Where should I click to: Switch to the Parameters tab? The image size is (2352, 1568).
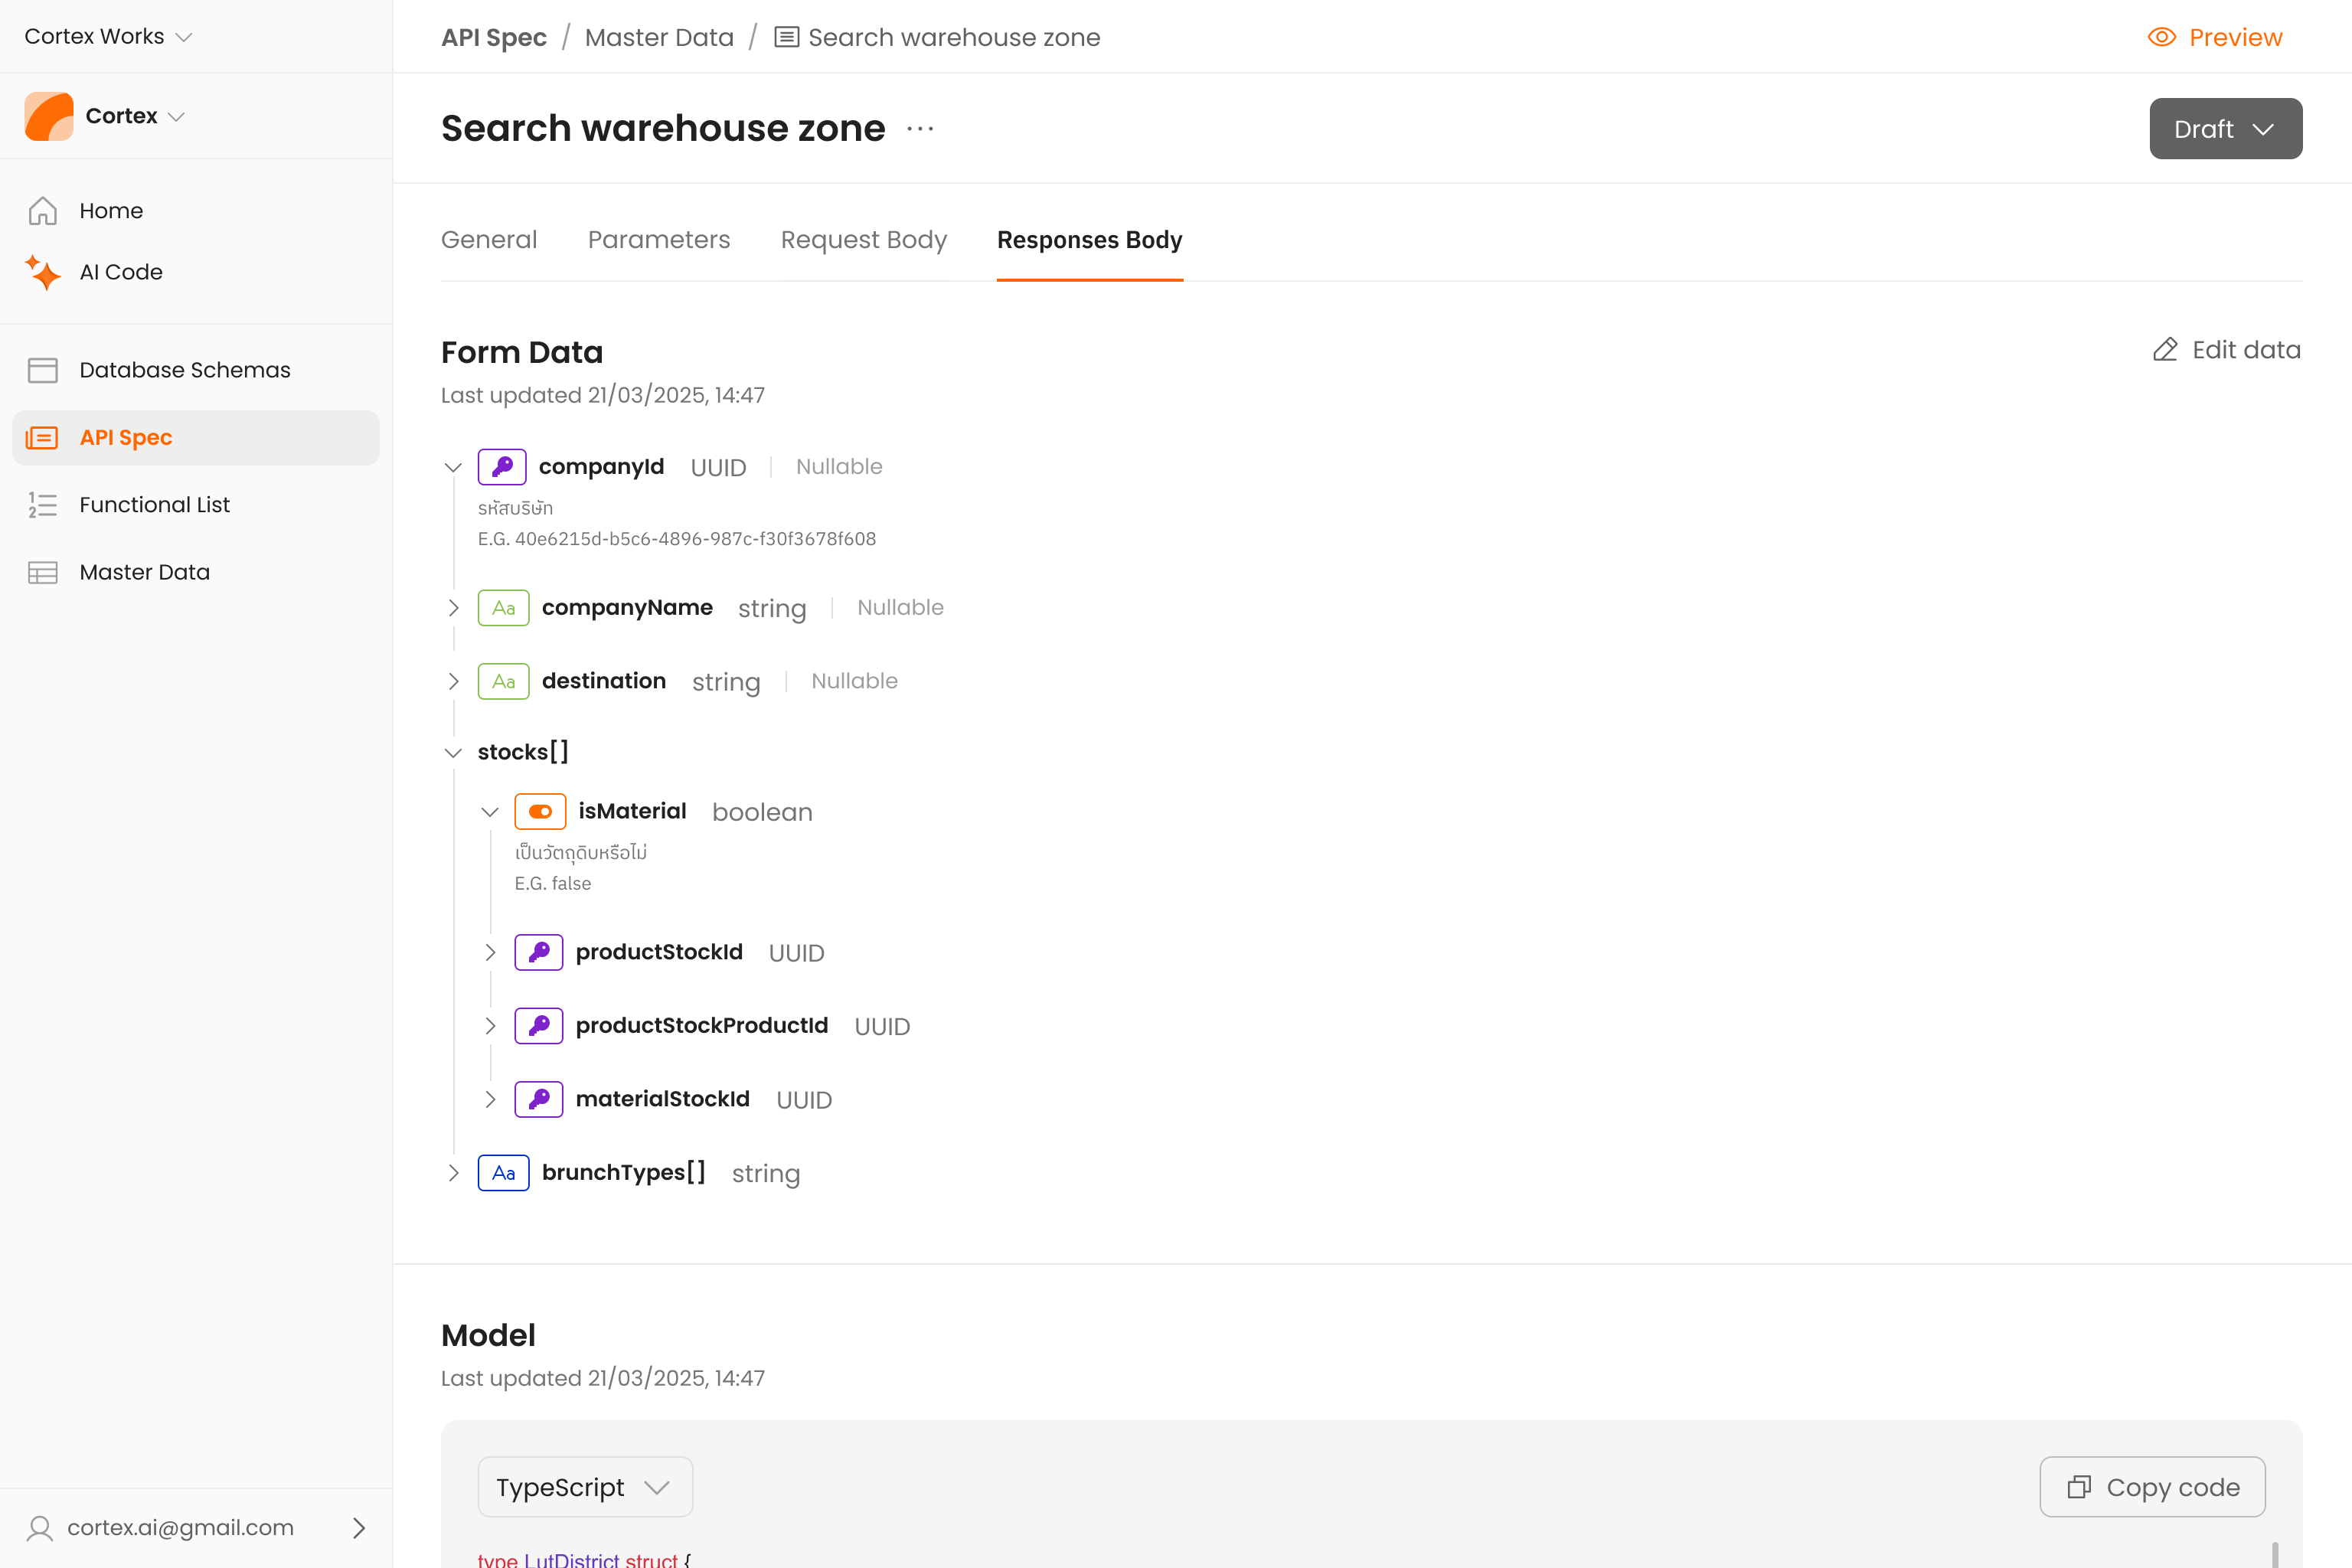(658, 240)
